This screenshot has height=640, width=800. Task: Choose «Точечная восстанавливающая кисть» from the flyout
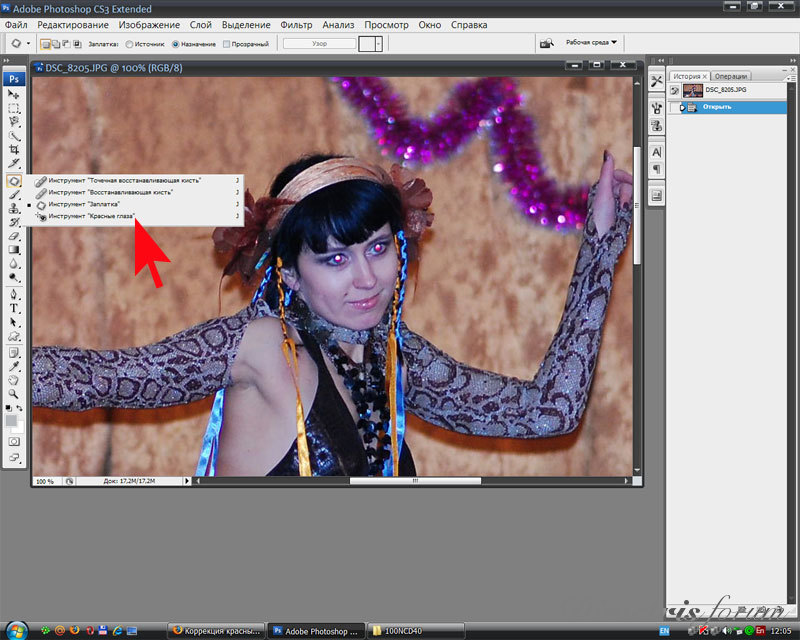123,180
